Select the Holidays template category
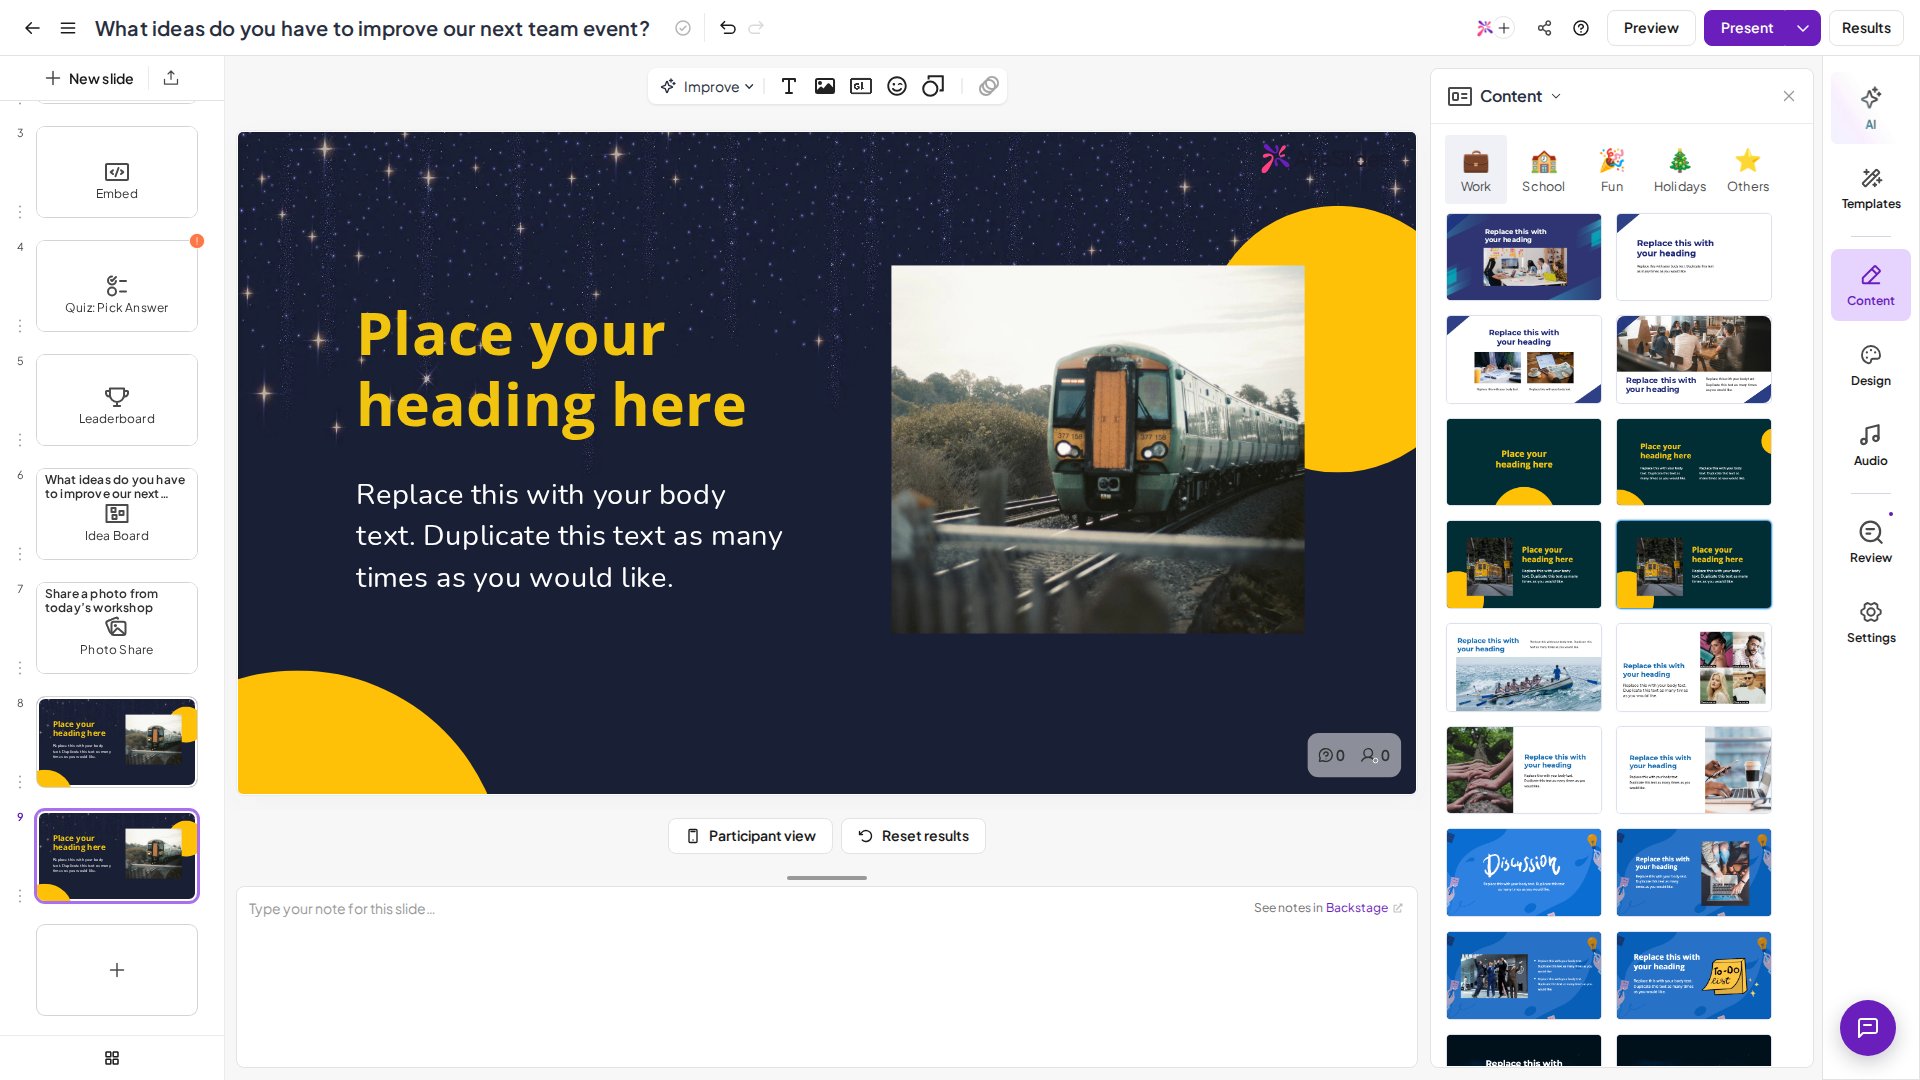The width and height of the screenshot is (1920, 1080). (1679, 170)
